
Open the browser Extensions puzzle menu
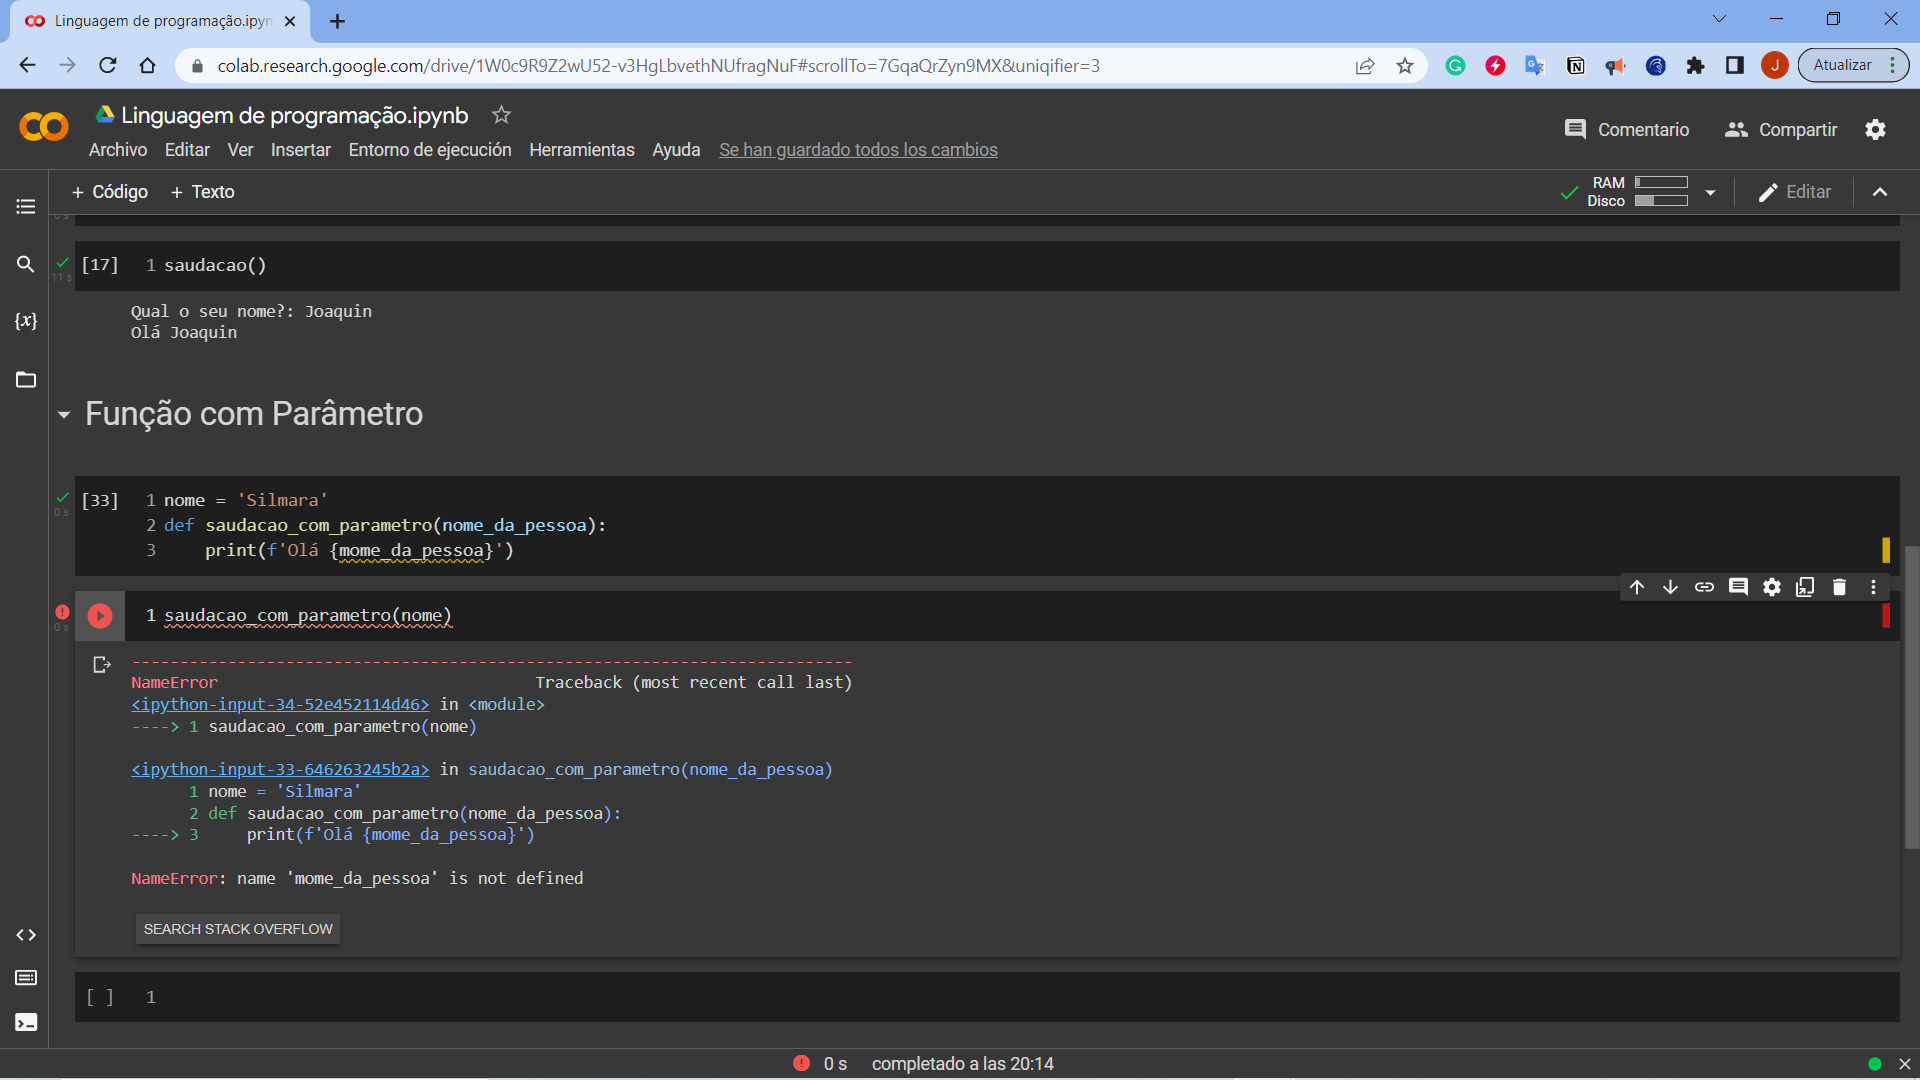coord(1695,66)
